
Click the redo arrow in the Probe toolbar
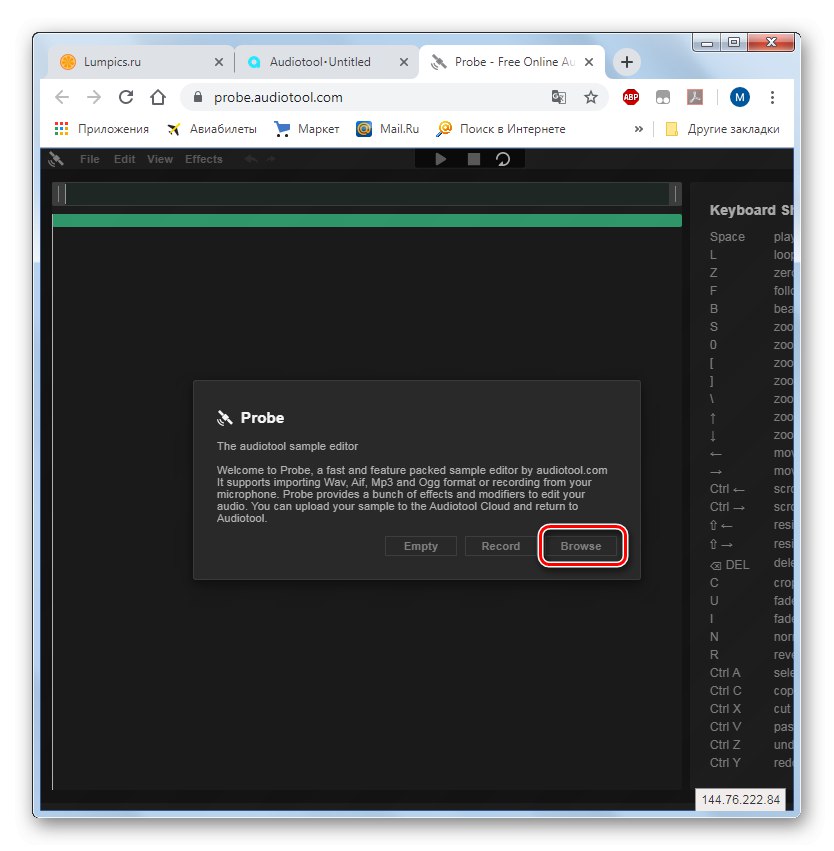(x=270, y=159)
